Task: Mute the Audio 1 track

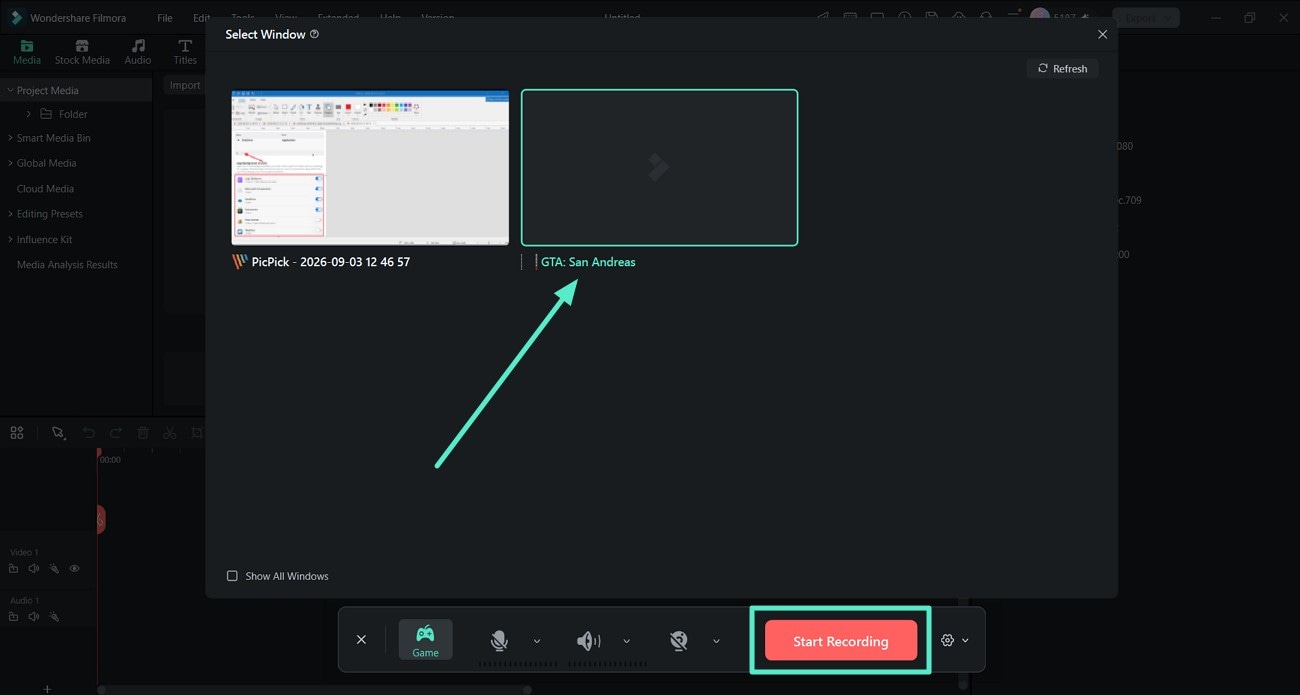Action: pyautogui.click(x=34, y=617)
